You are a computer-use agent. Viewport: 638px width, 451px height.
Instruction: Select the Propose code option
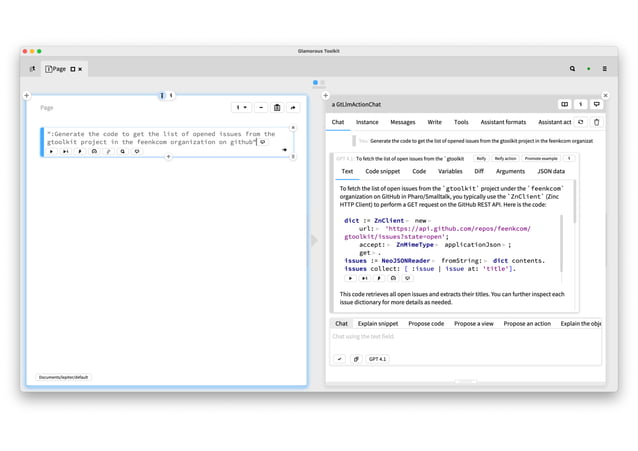(x=426, y=324)
